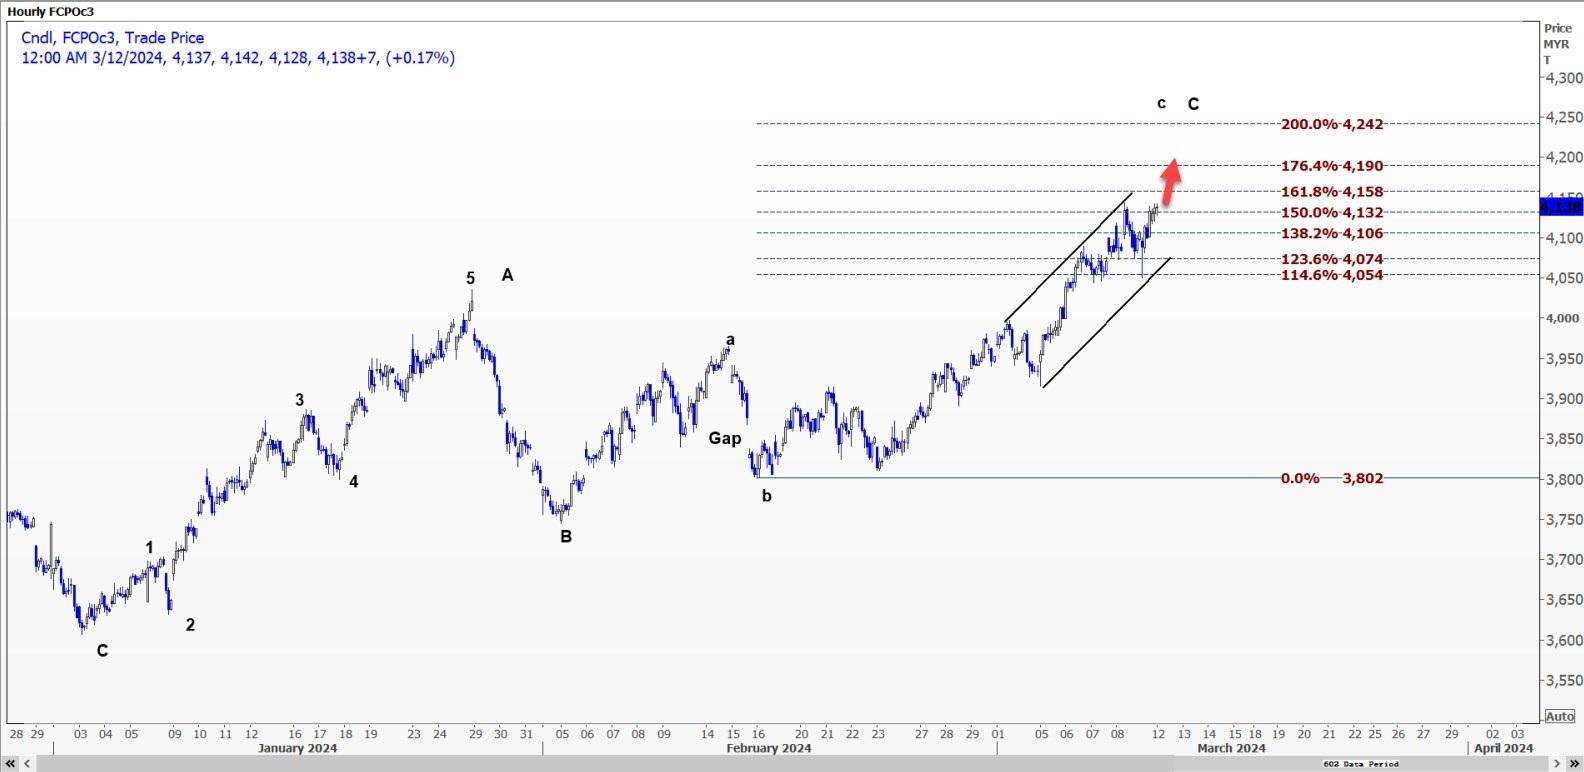The image size is (1584, 772).
Task: Select the 138.2% 4,106 Fibonacci level label
Action: point(1332,233)
